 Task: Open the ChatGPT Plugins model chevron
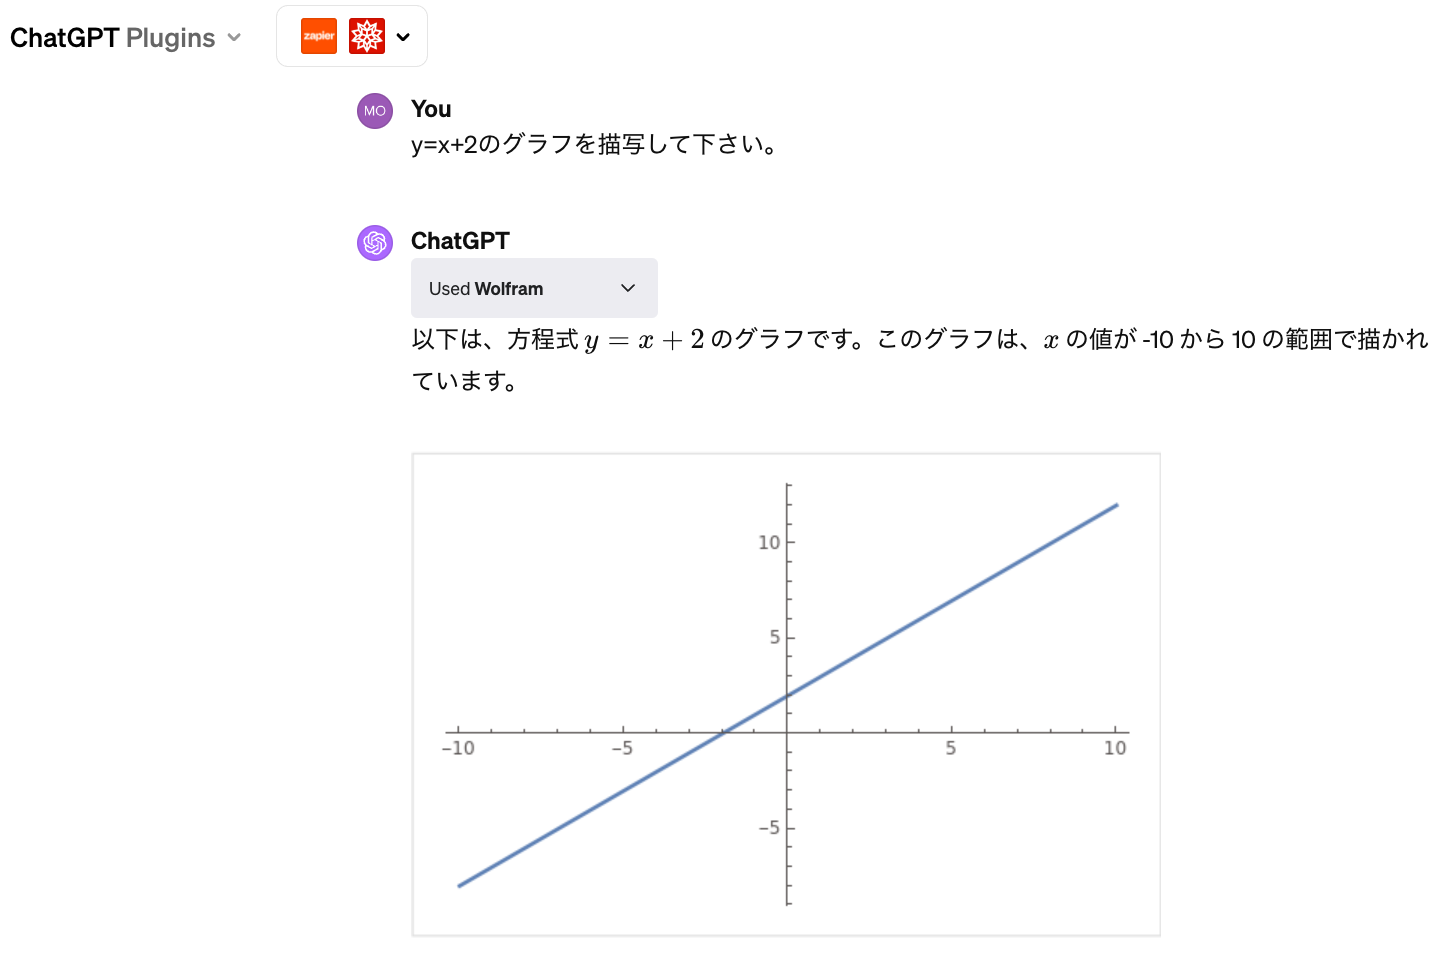tap(234, 38)
